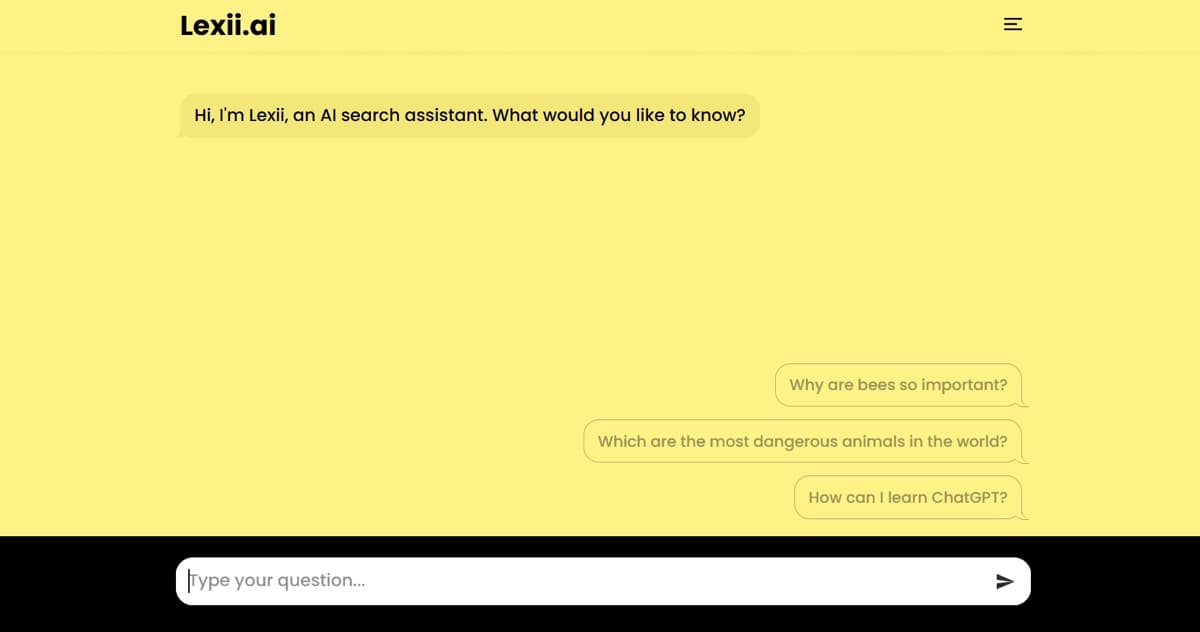Screen dimensions: 1200x632
Task: Submit question with the send arrow
Action: (1005, 581)
